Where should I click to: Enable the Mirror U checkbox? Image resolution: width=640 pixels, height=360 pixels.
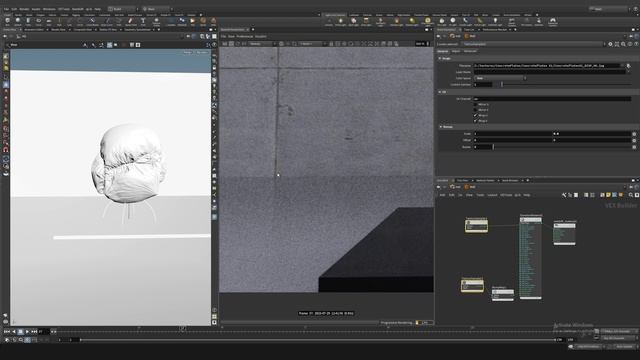(475, 104)
